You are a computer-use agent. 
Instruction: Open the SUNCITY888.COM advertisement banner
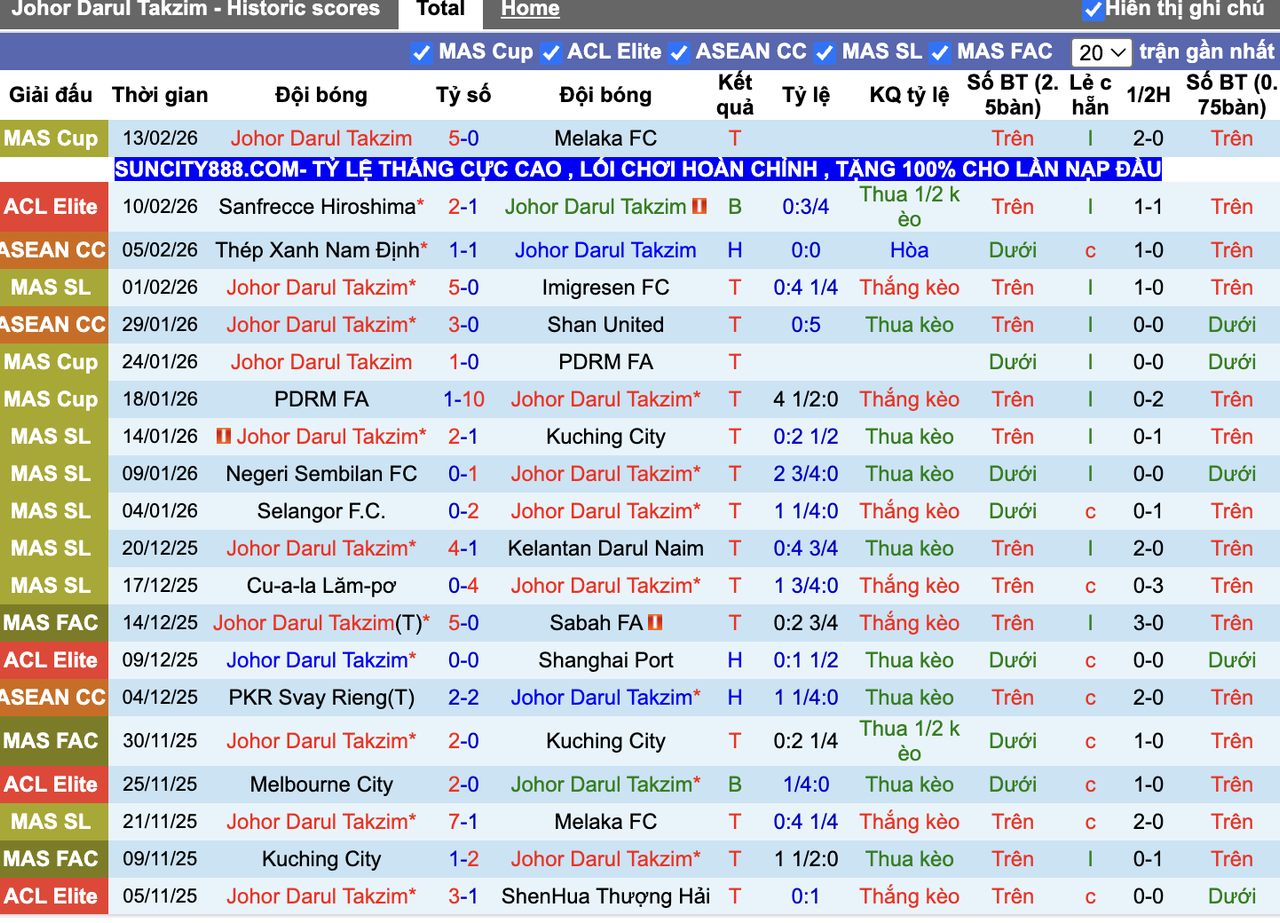[638, 169]
